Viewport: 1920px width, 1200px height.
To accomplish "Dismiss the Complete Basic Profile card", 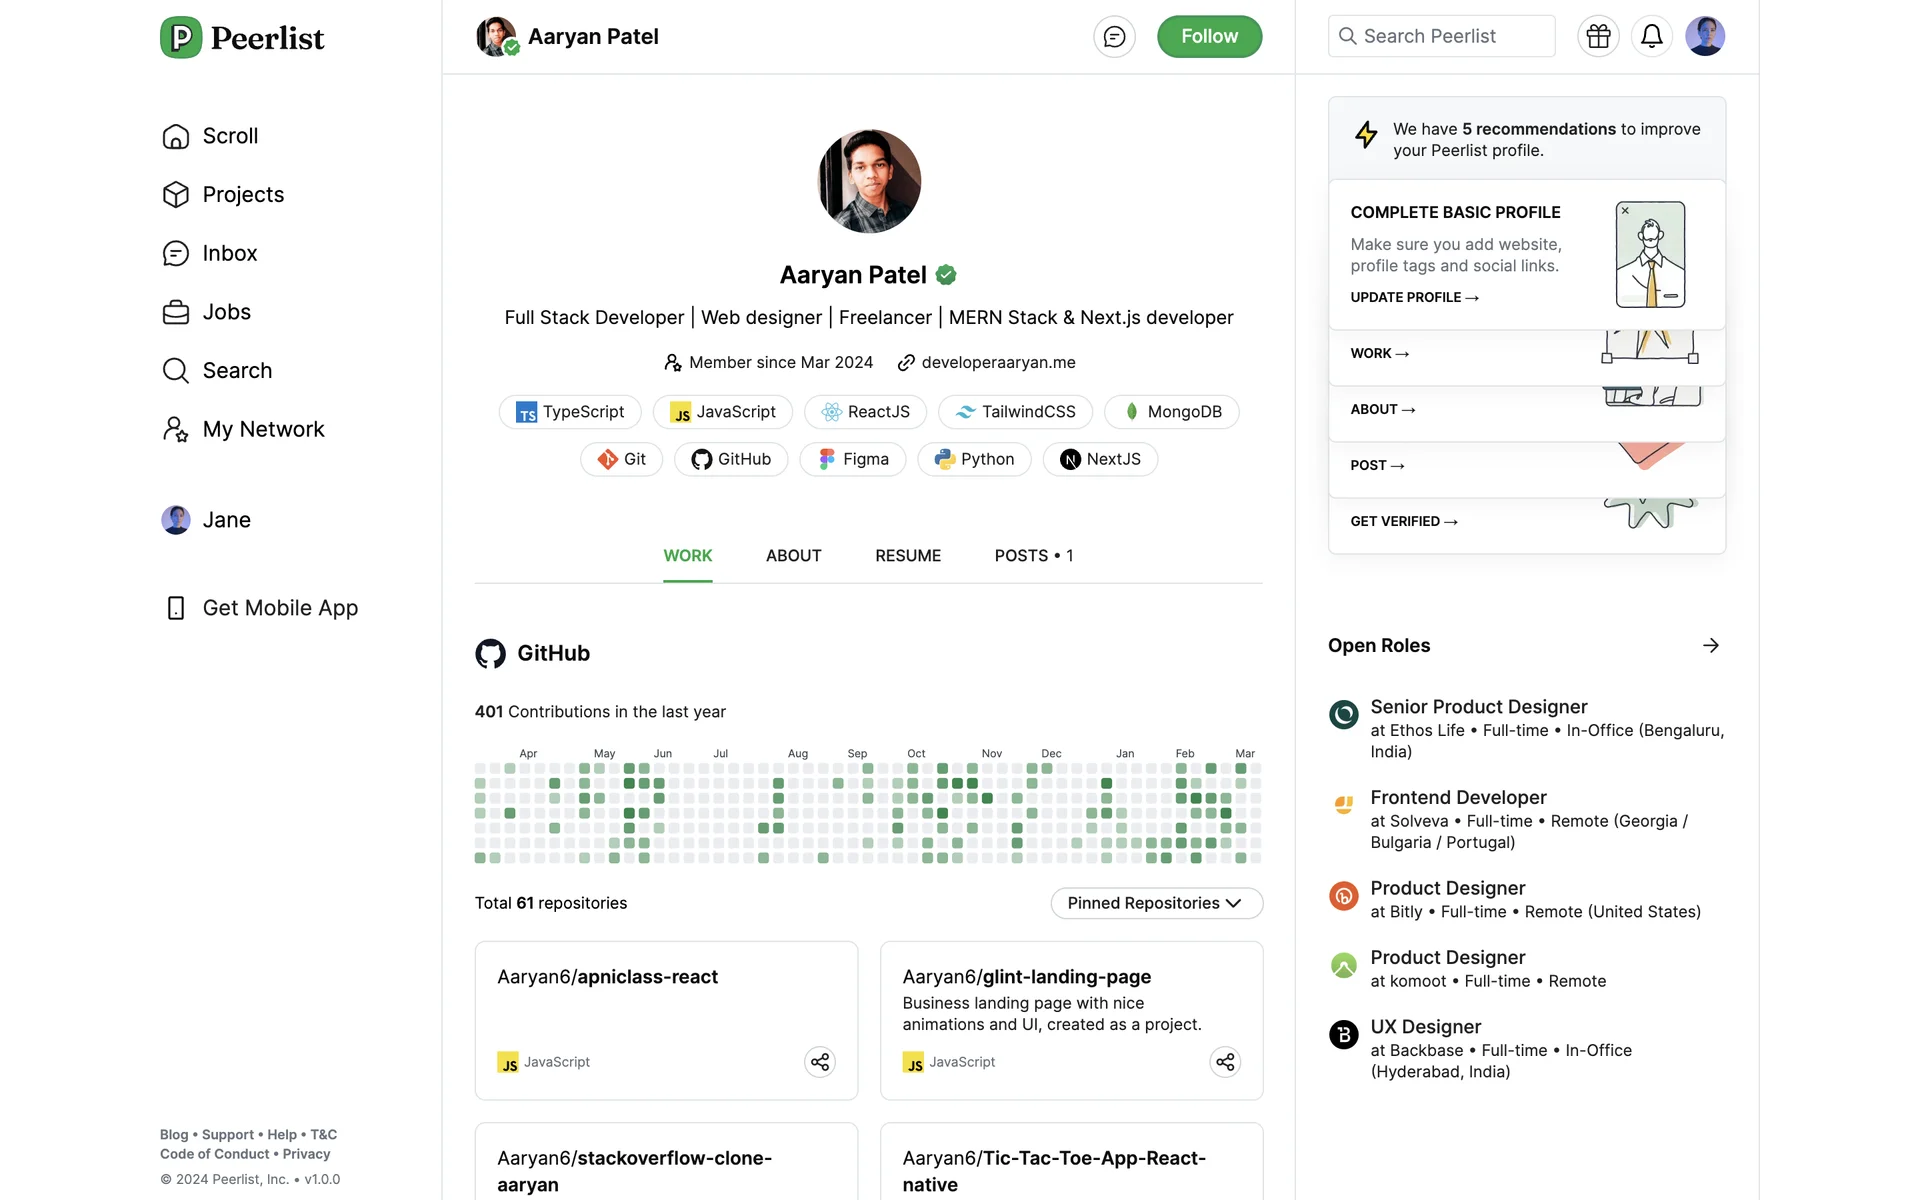I will point(1625,211).
